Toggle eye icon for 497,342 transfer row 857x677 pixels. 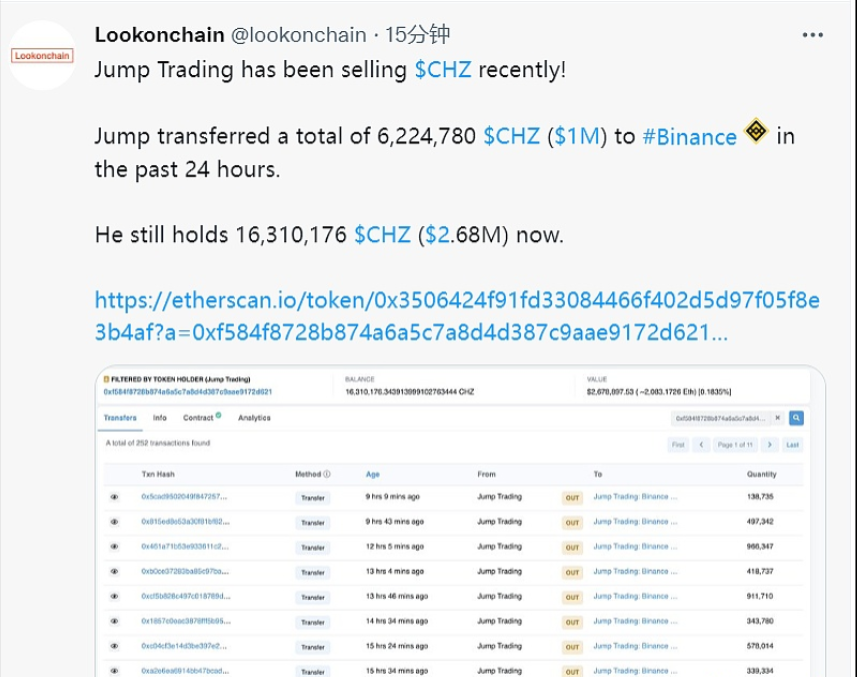pyautogui.click(x=114, y=522)
